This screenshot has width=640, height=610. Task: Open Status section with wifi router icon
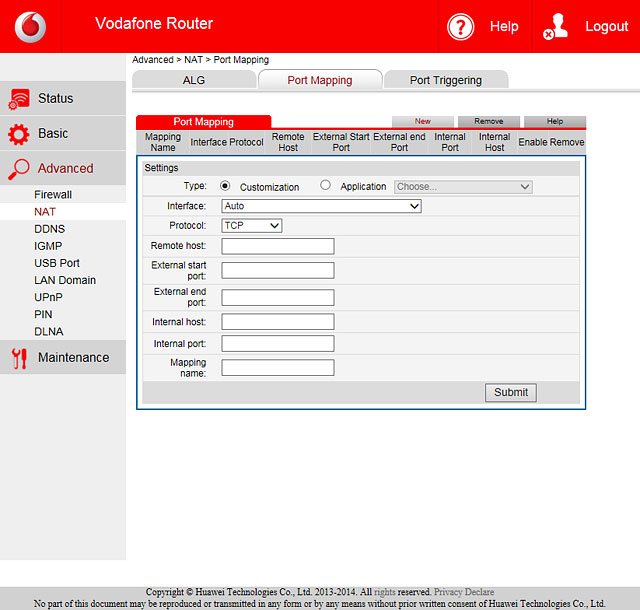tap(18, 98)
